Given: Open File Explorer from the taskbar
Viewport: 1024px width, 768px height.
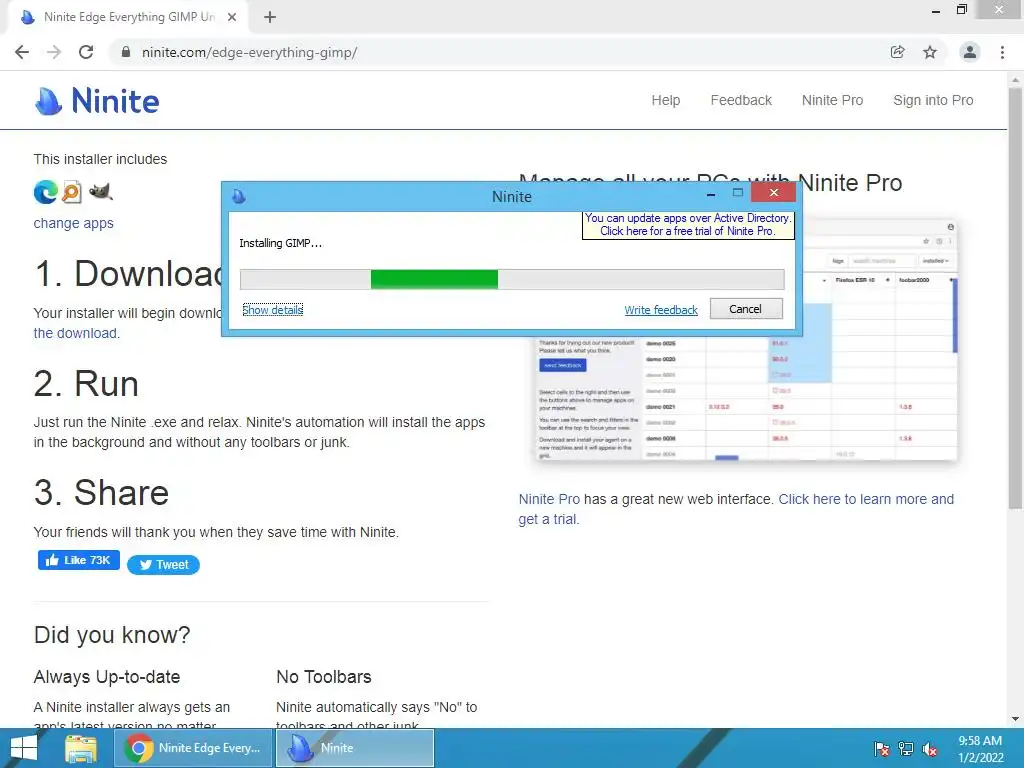Looking at the screenshot, I should [x=80, y=748].
